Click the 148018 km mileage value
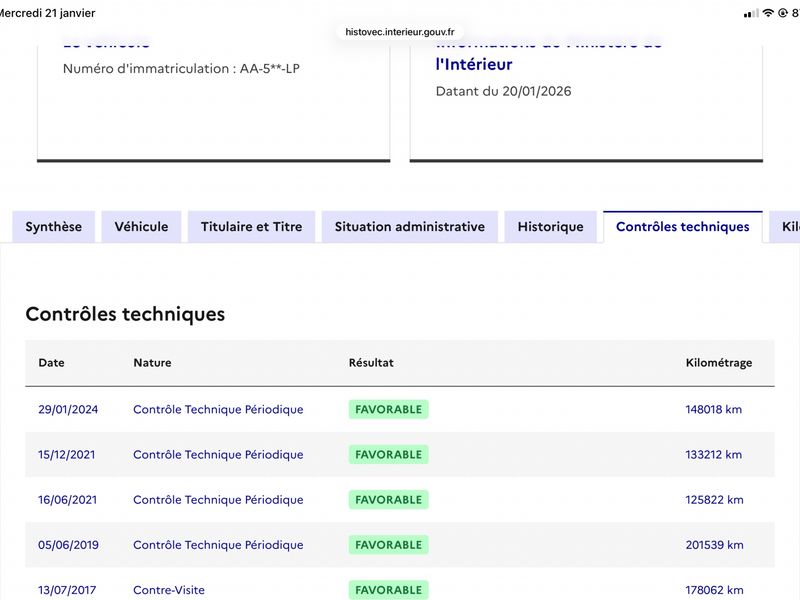 coord(714,409)
